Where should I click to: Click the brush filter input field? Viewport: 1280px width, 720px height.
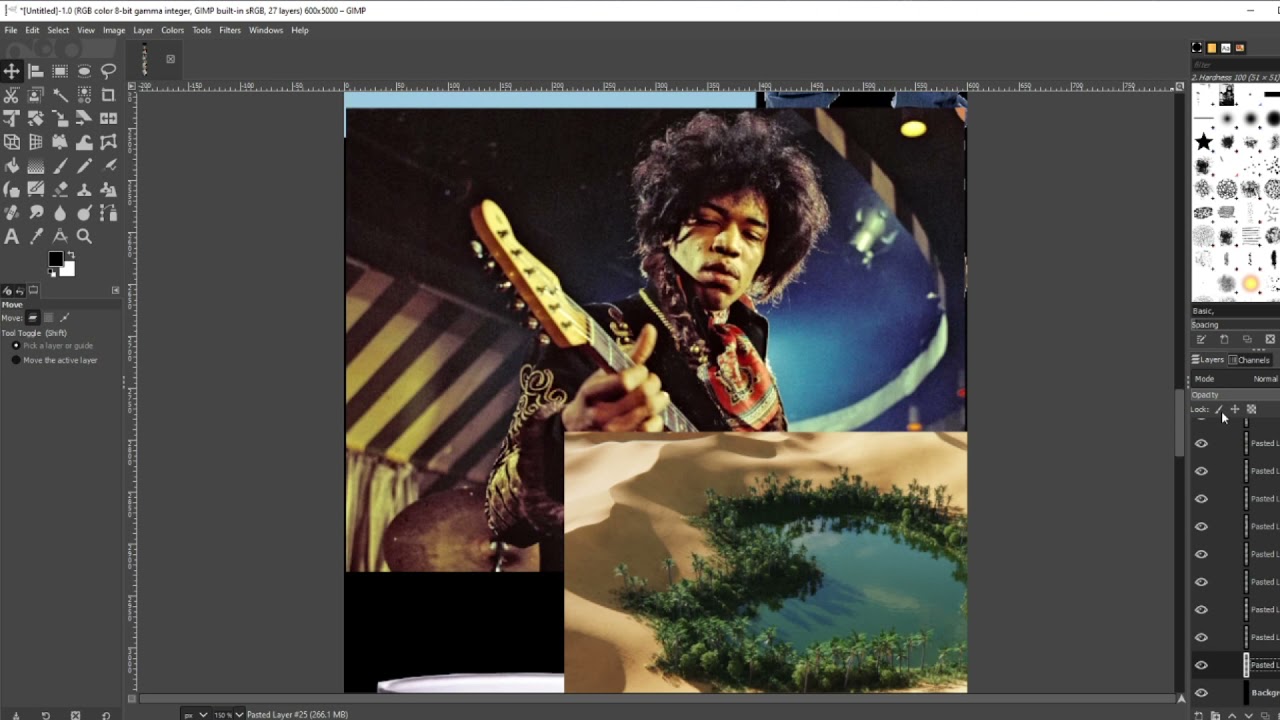pyautogui.click(x=1236, y=65)
